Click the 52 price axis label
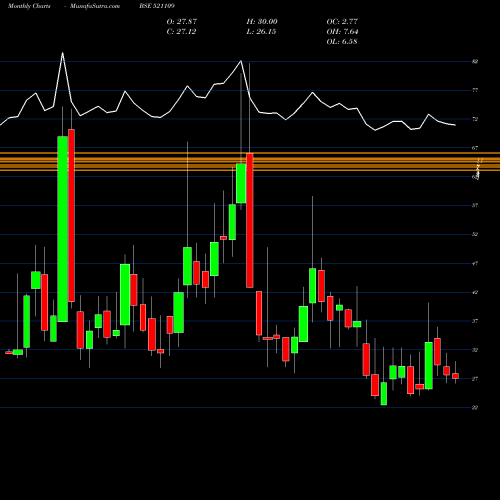500x500 pixels. click(x=475, y=234)
